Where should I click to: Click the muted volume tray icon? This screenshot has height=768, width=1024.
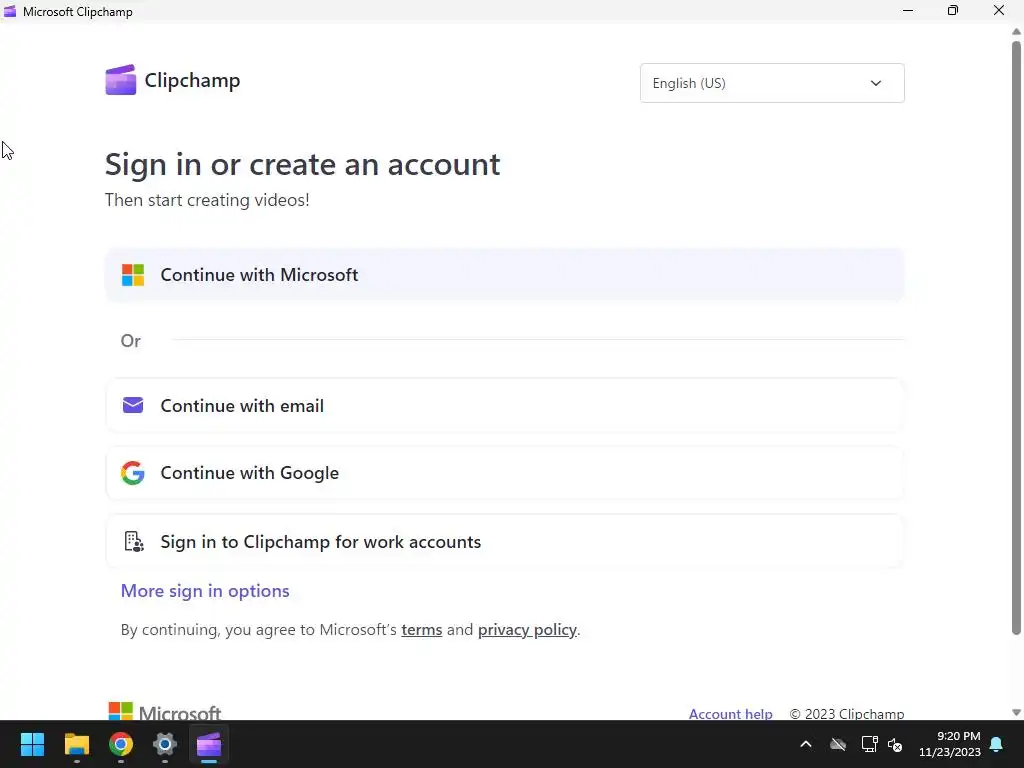pyautogui.click(x=895, y=744)
